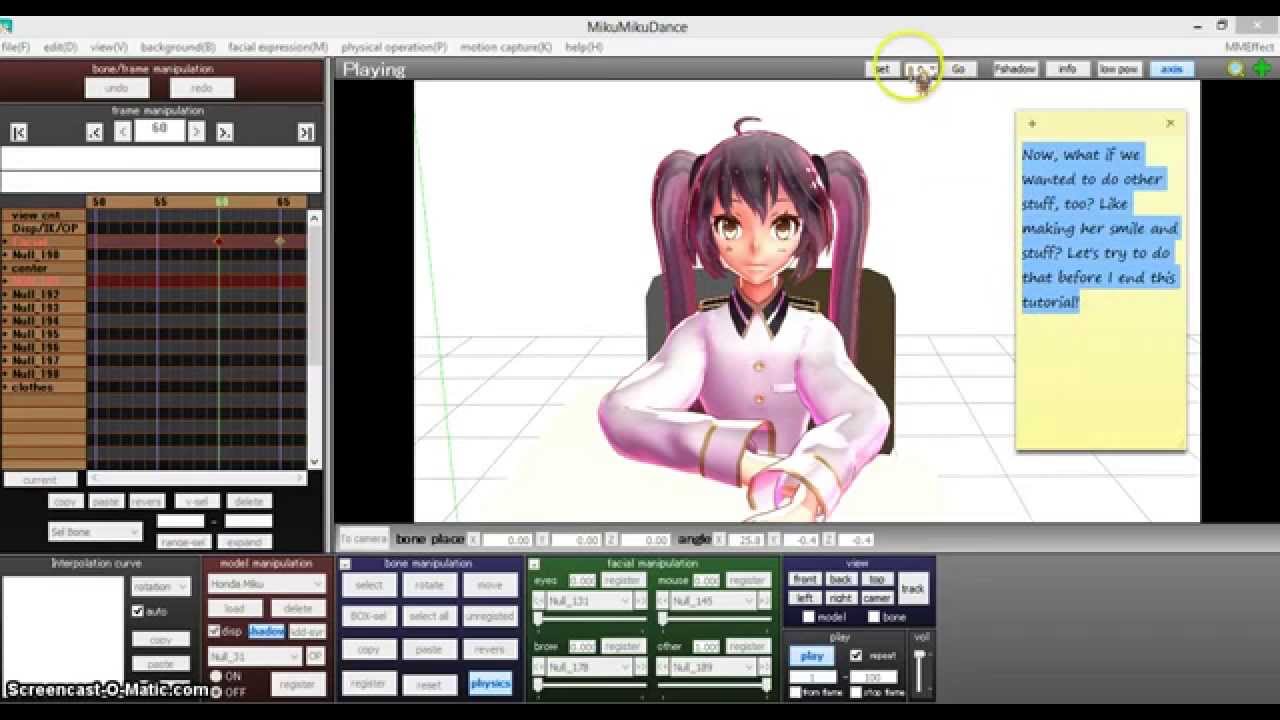This screenshot has height=720, width=1280.
Task: Collapse the bone manipulation panel
Action: point(344,564)
